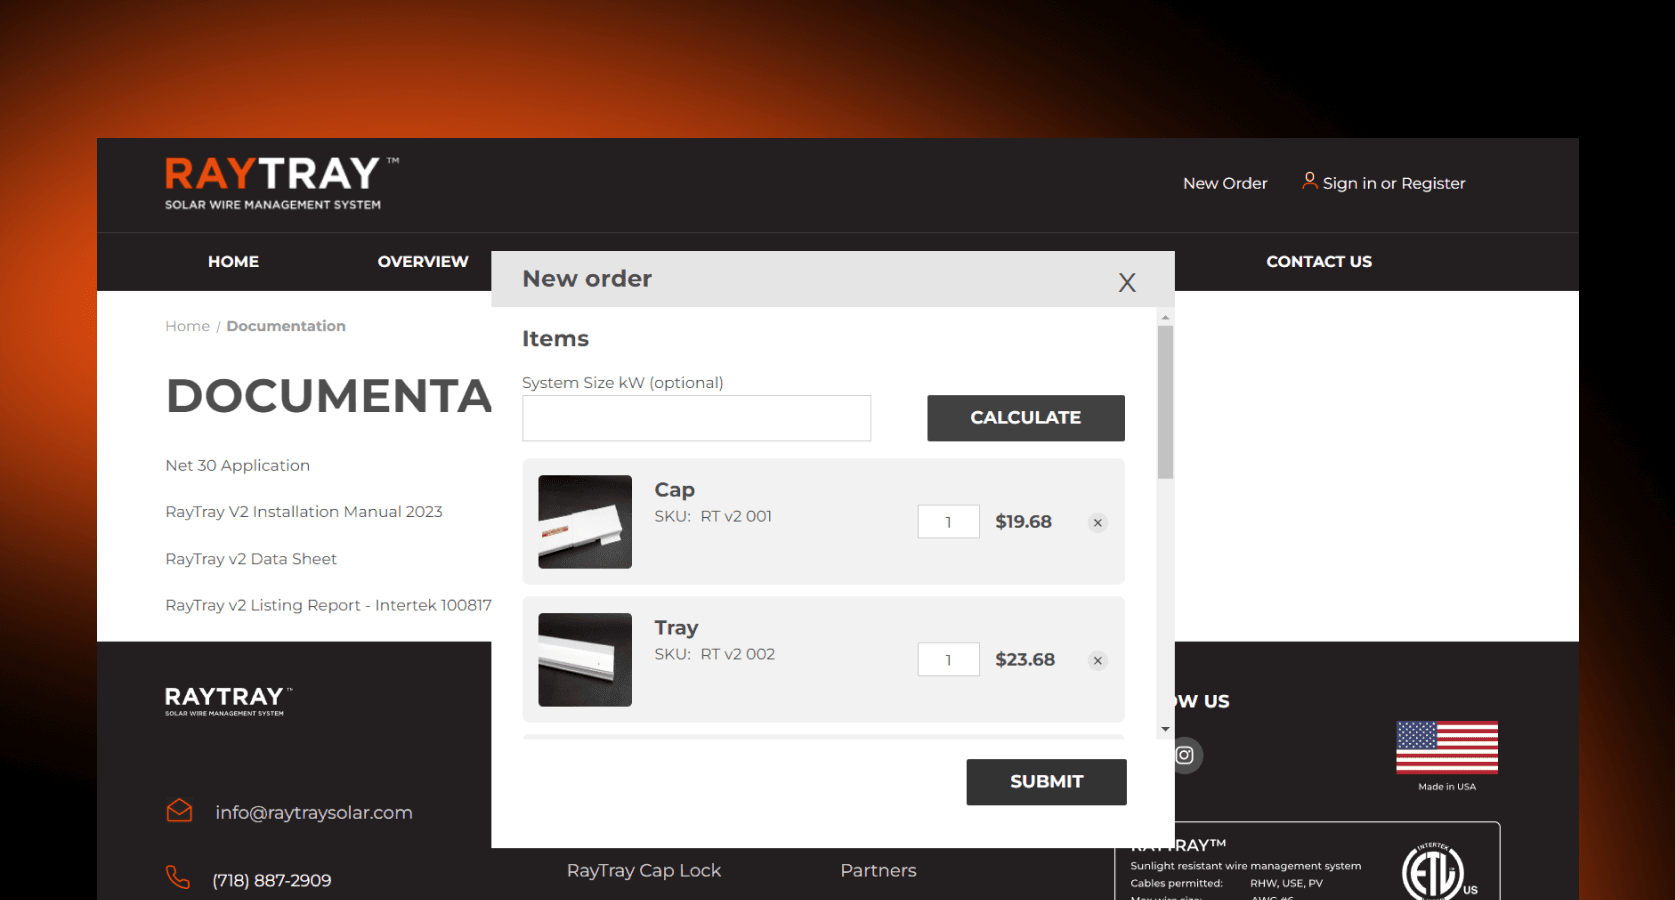
Task: Click the RayTray header logo
Action: tap(280, 183)
